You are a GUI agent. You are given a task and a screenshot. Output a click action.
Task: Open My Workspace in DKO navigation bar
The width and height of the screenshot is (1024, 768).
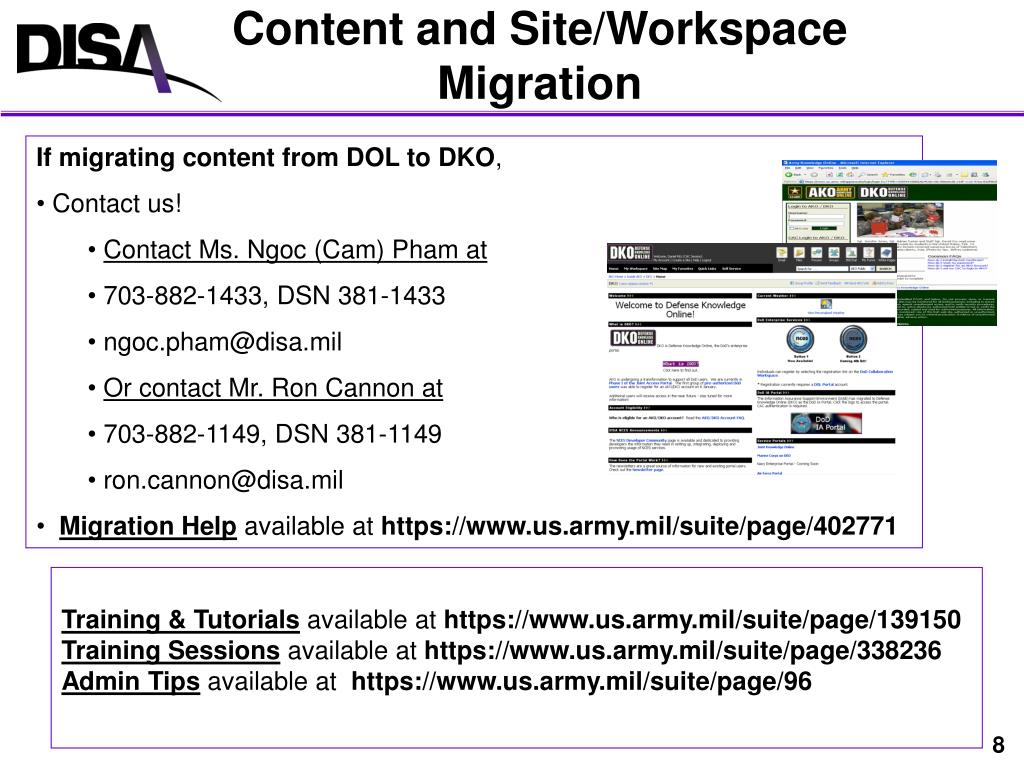(635, 268)
